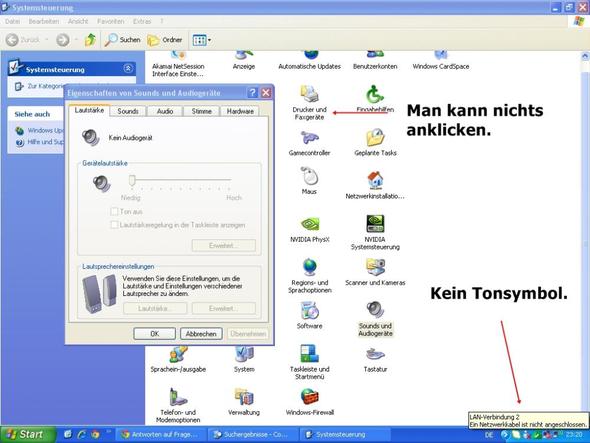The height and width of the screenshot is (443, 590).
Task: Open Drucker und Faxgeräte icon
Action: click(309, 103)
